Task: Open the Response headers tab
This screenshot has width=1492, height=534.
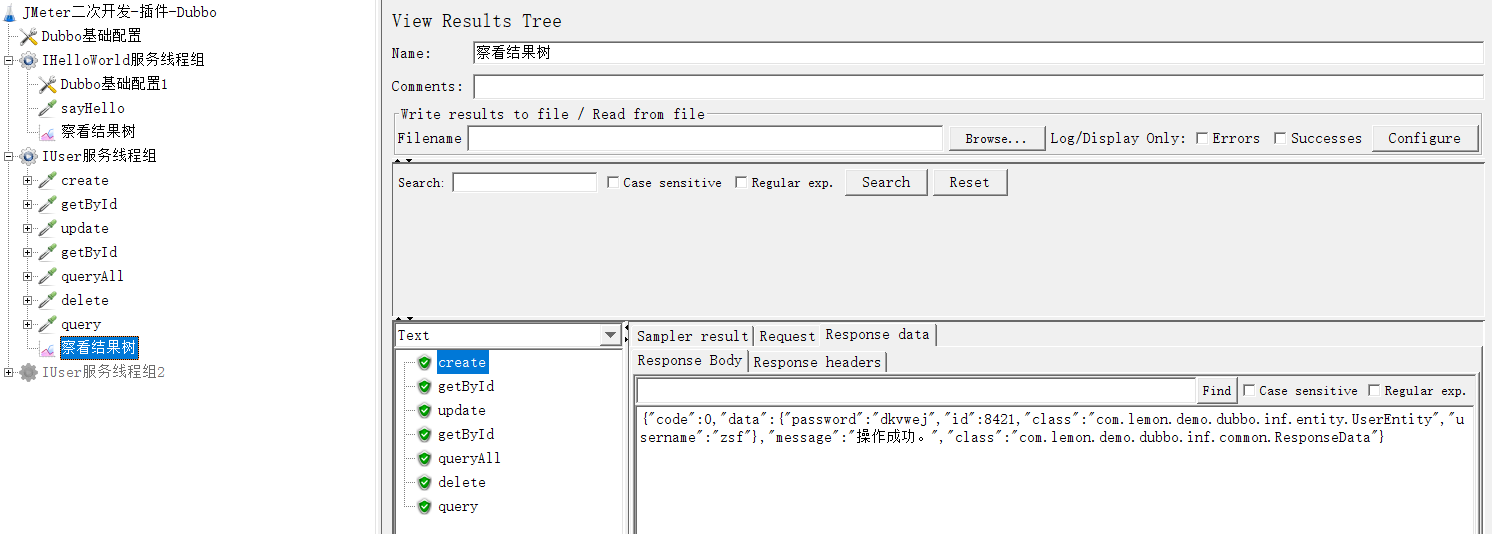Action: pyautogui.click(x=817, y=362)
